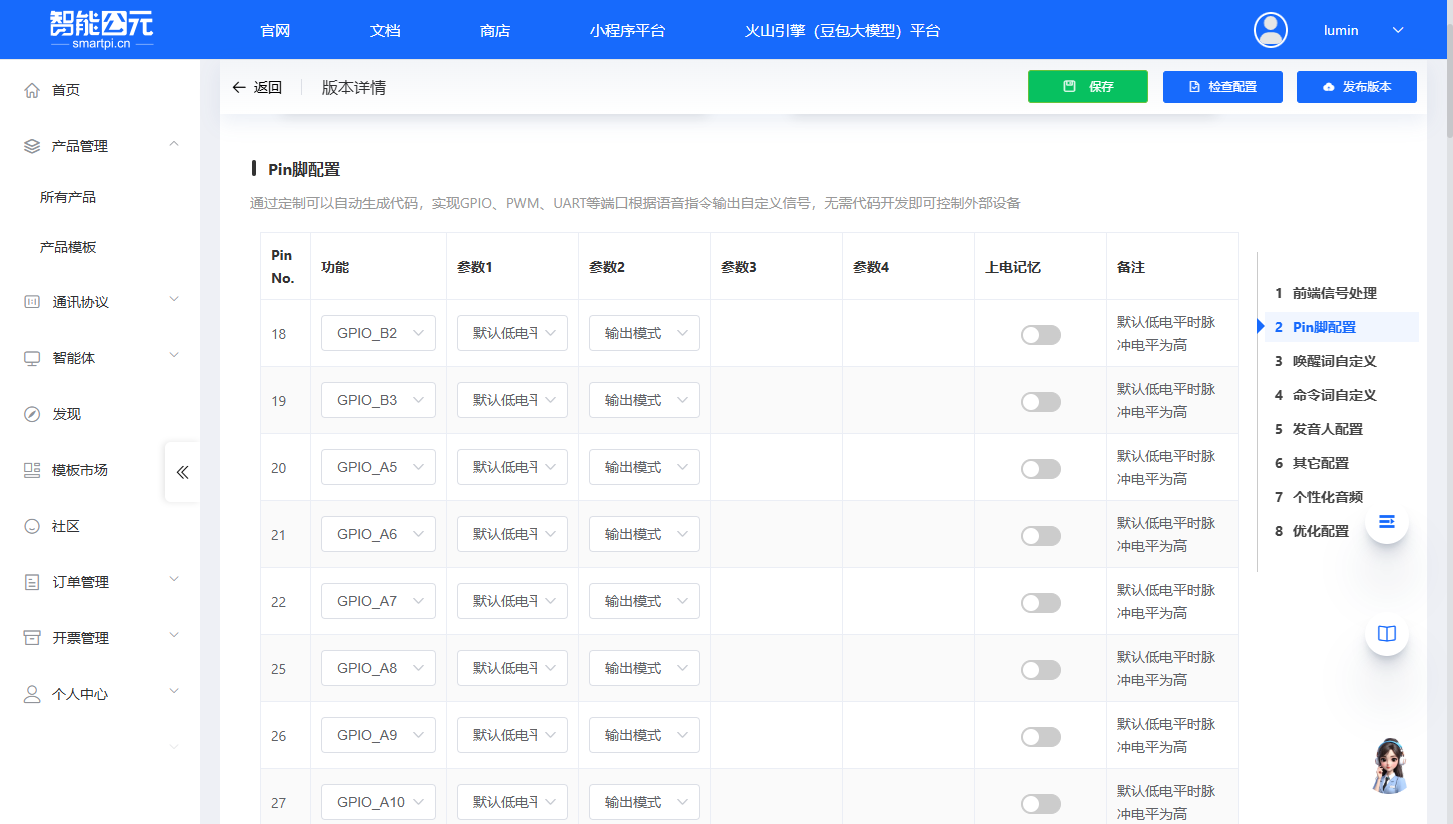Turn on power memory switch for Pin 21
This screenshot has width=1453, height=824.
[1040, 535]
